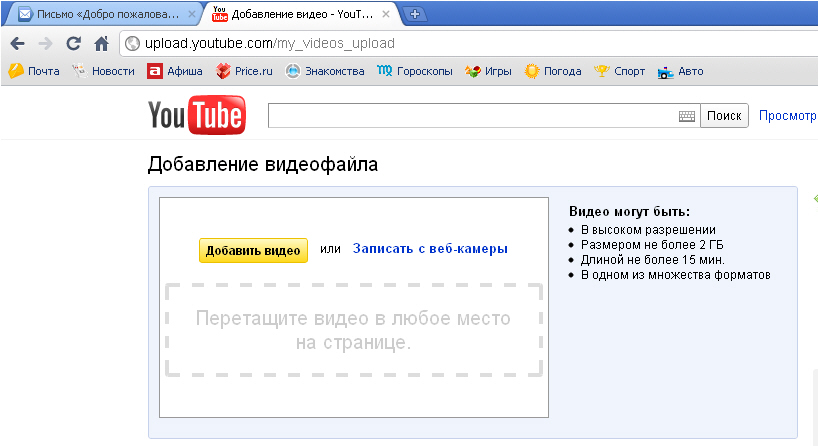818x446 pixels.
Task: Click the globe icon in the address bar
Action: 133,43
